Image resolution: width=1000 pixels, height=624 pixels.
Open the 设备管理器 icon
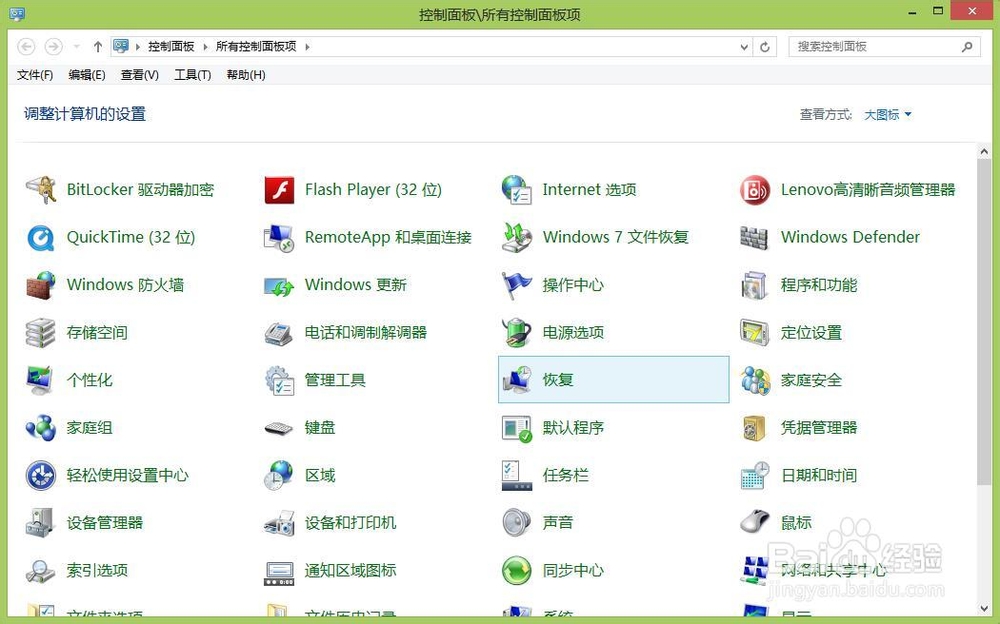[x=41, y=523]
